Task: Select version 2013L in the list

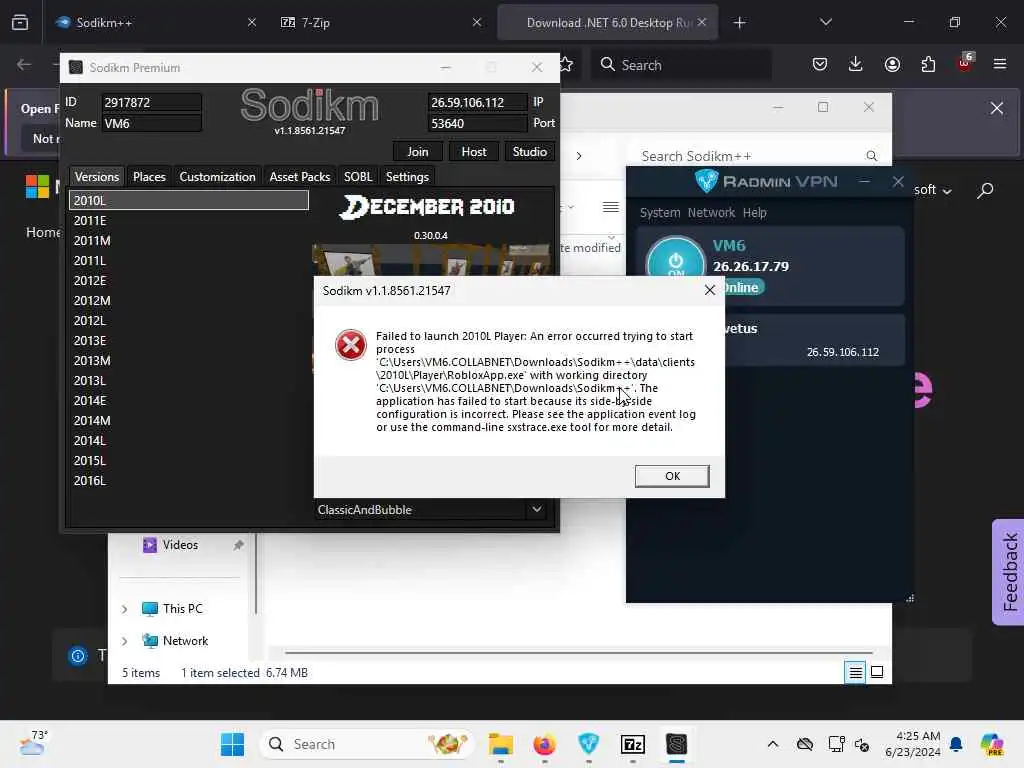Action: coord(189,380)
